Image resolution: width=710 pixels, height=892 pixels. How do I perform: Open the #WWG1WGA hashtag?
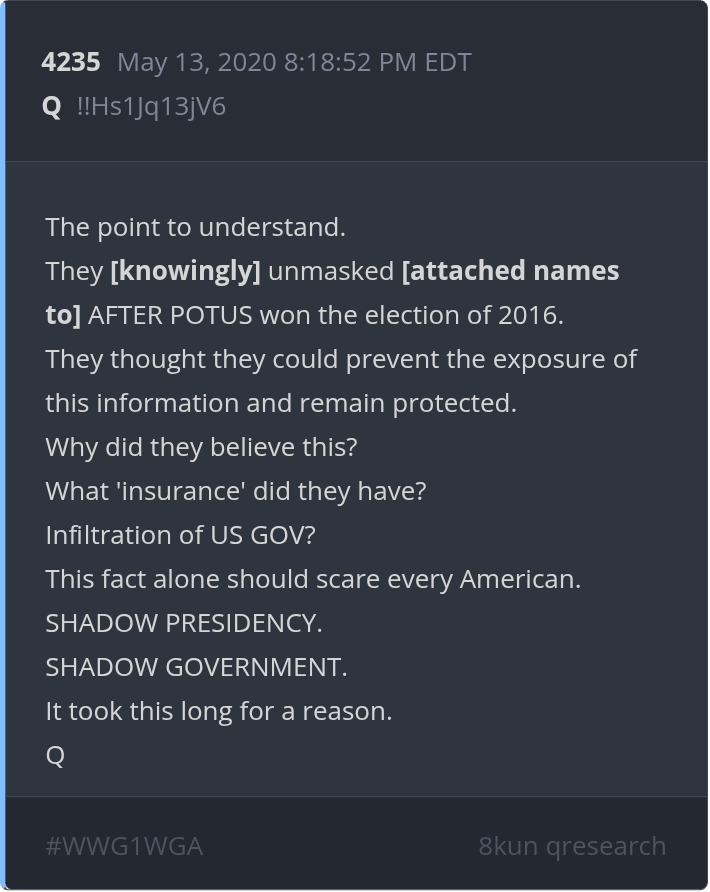124,846
